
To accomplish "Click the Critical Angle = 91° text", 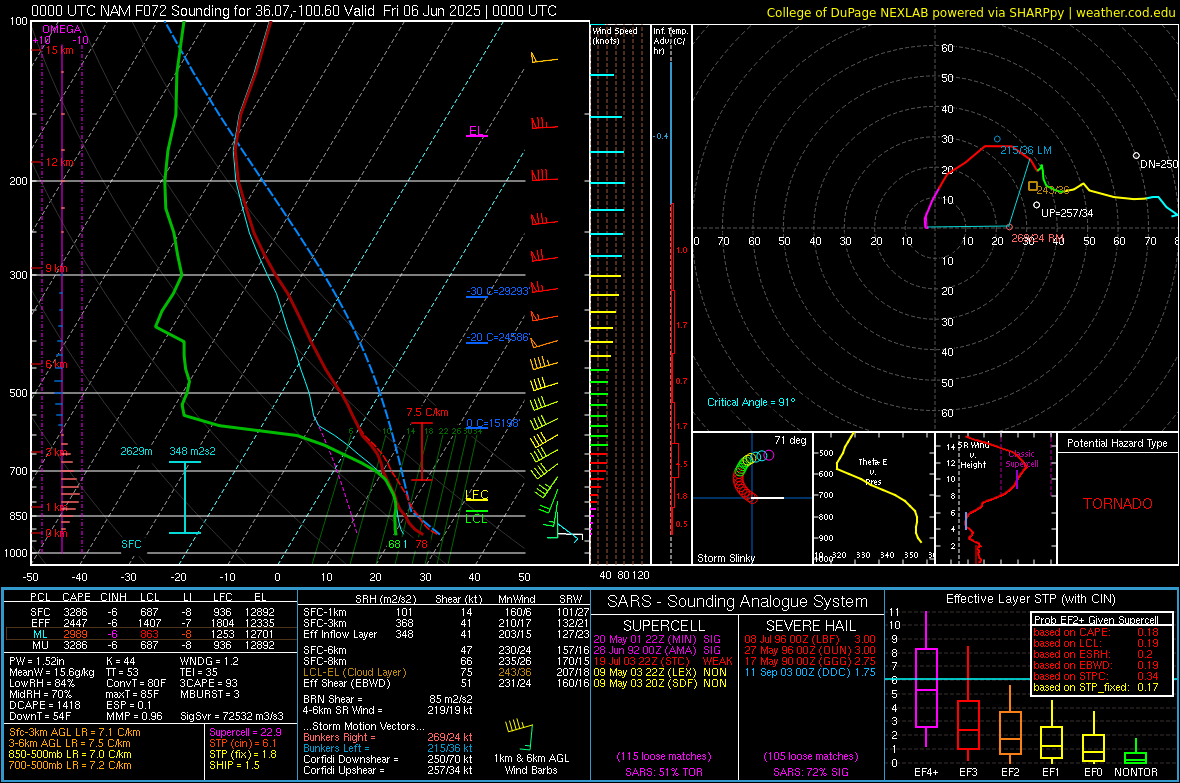I will pyautogui.click(x=751, y=402).
